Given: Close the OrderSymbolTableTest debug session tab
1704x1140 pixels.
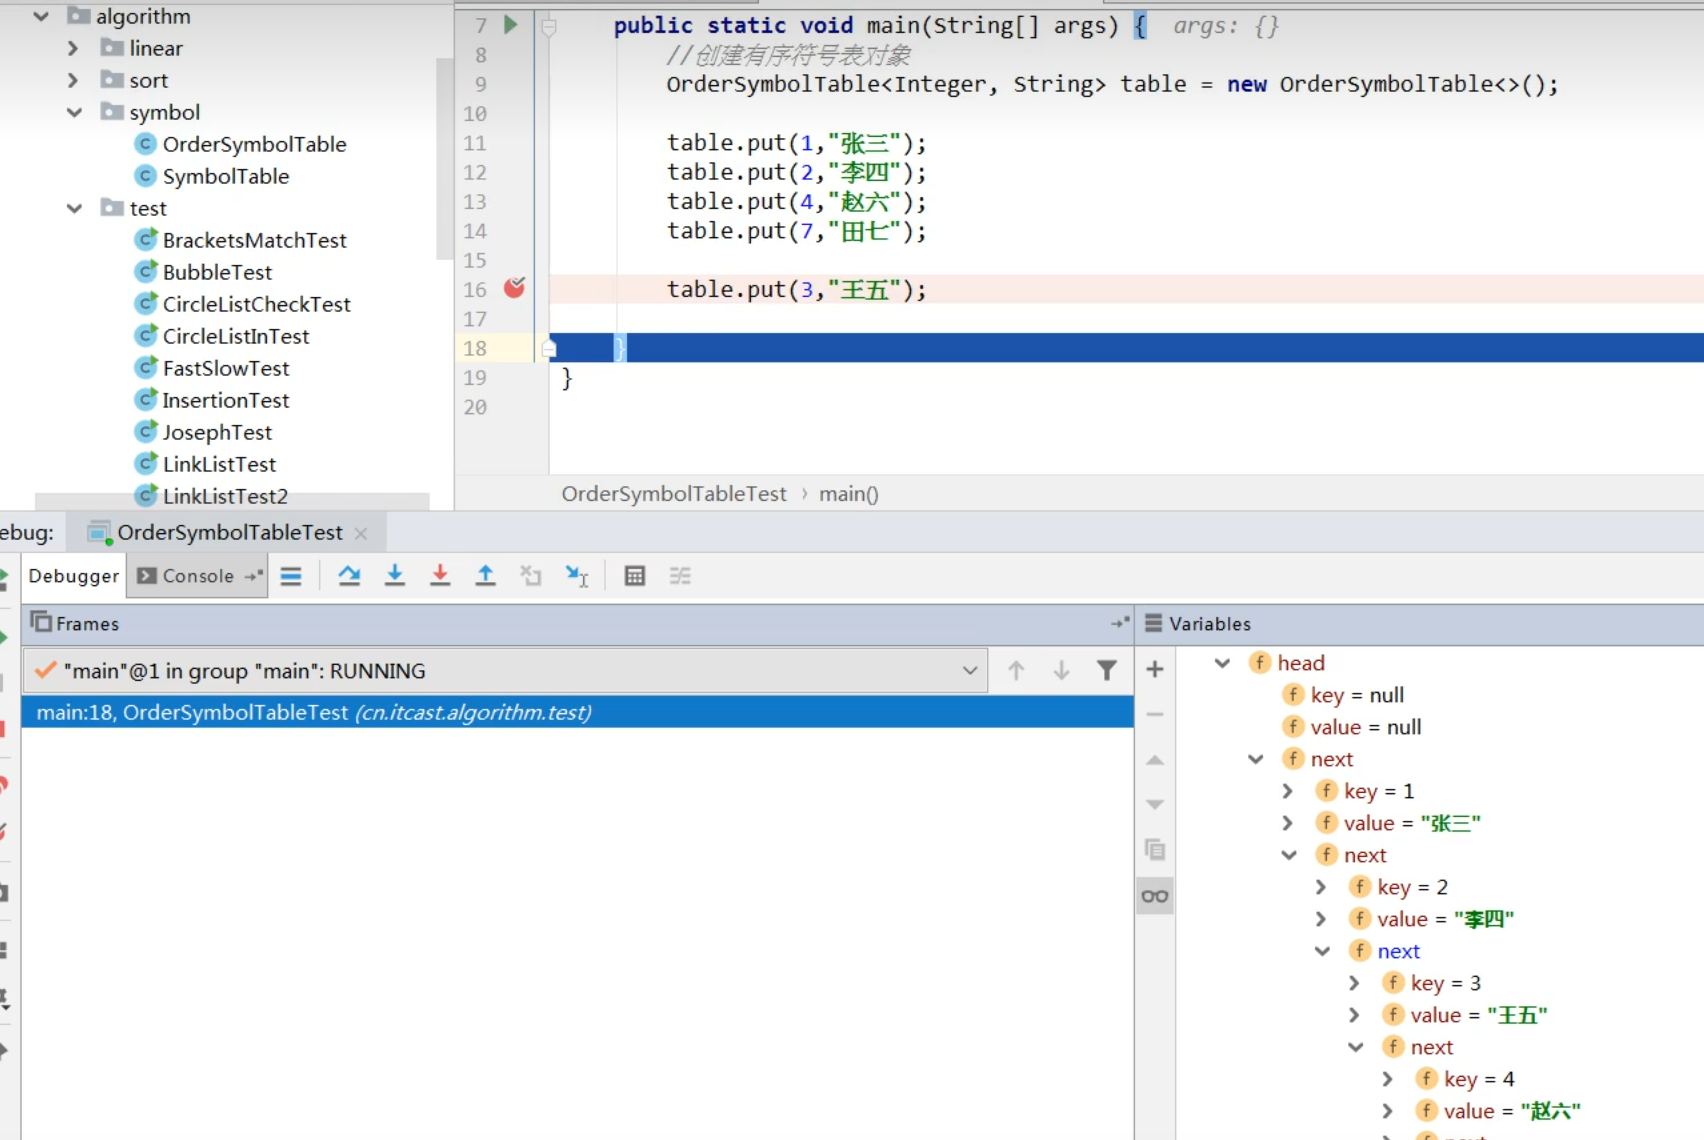Looking at the screenshot, I should [361, 533].
